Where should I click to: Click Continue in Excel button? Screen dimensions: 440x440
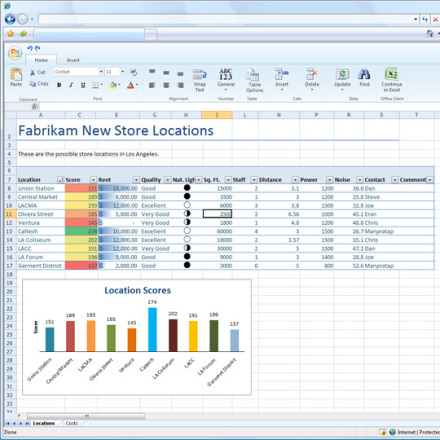(392, 80)
